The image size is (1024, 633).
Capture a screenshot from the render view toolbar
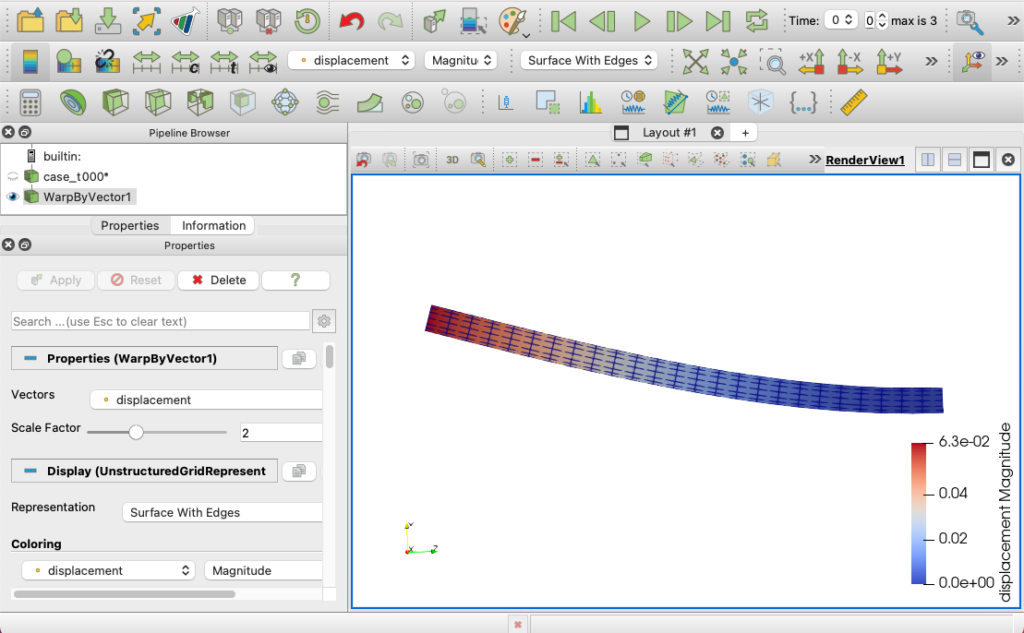pyautogui.click(x=421, y=159)
